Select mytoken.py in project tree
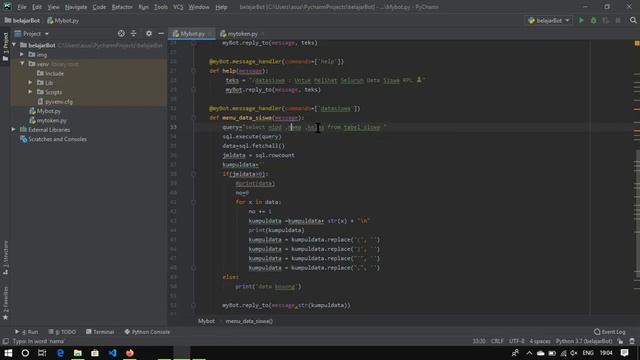Screen dimensions: 640x360 click(47, 120)
